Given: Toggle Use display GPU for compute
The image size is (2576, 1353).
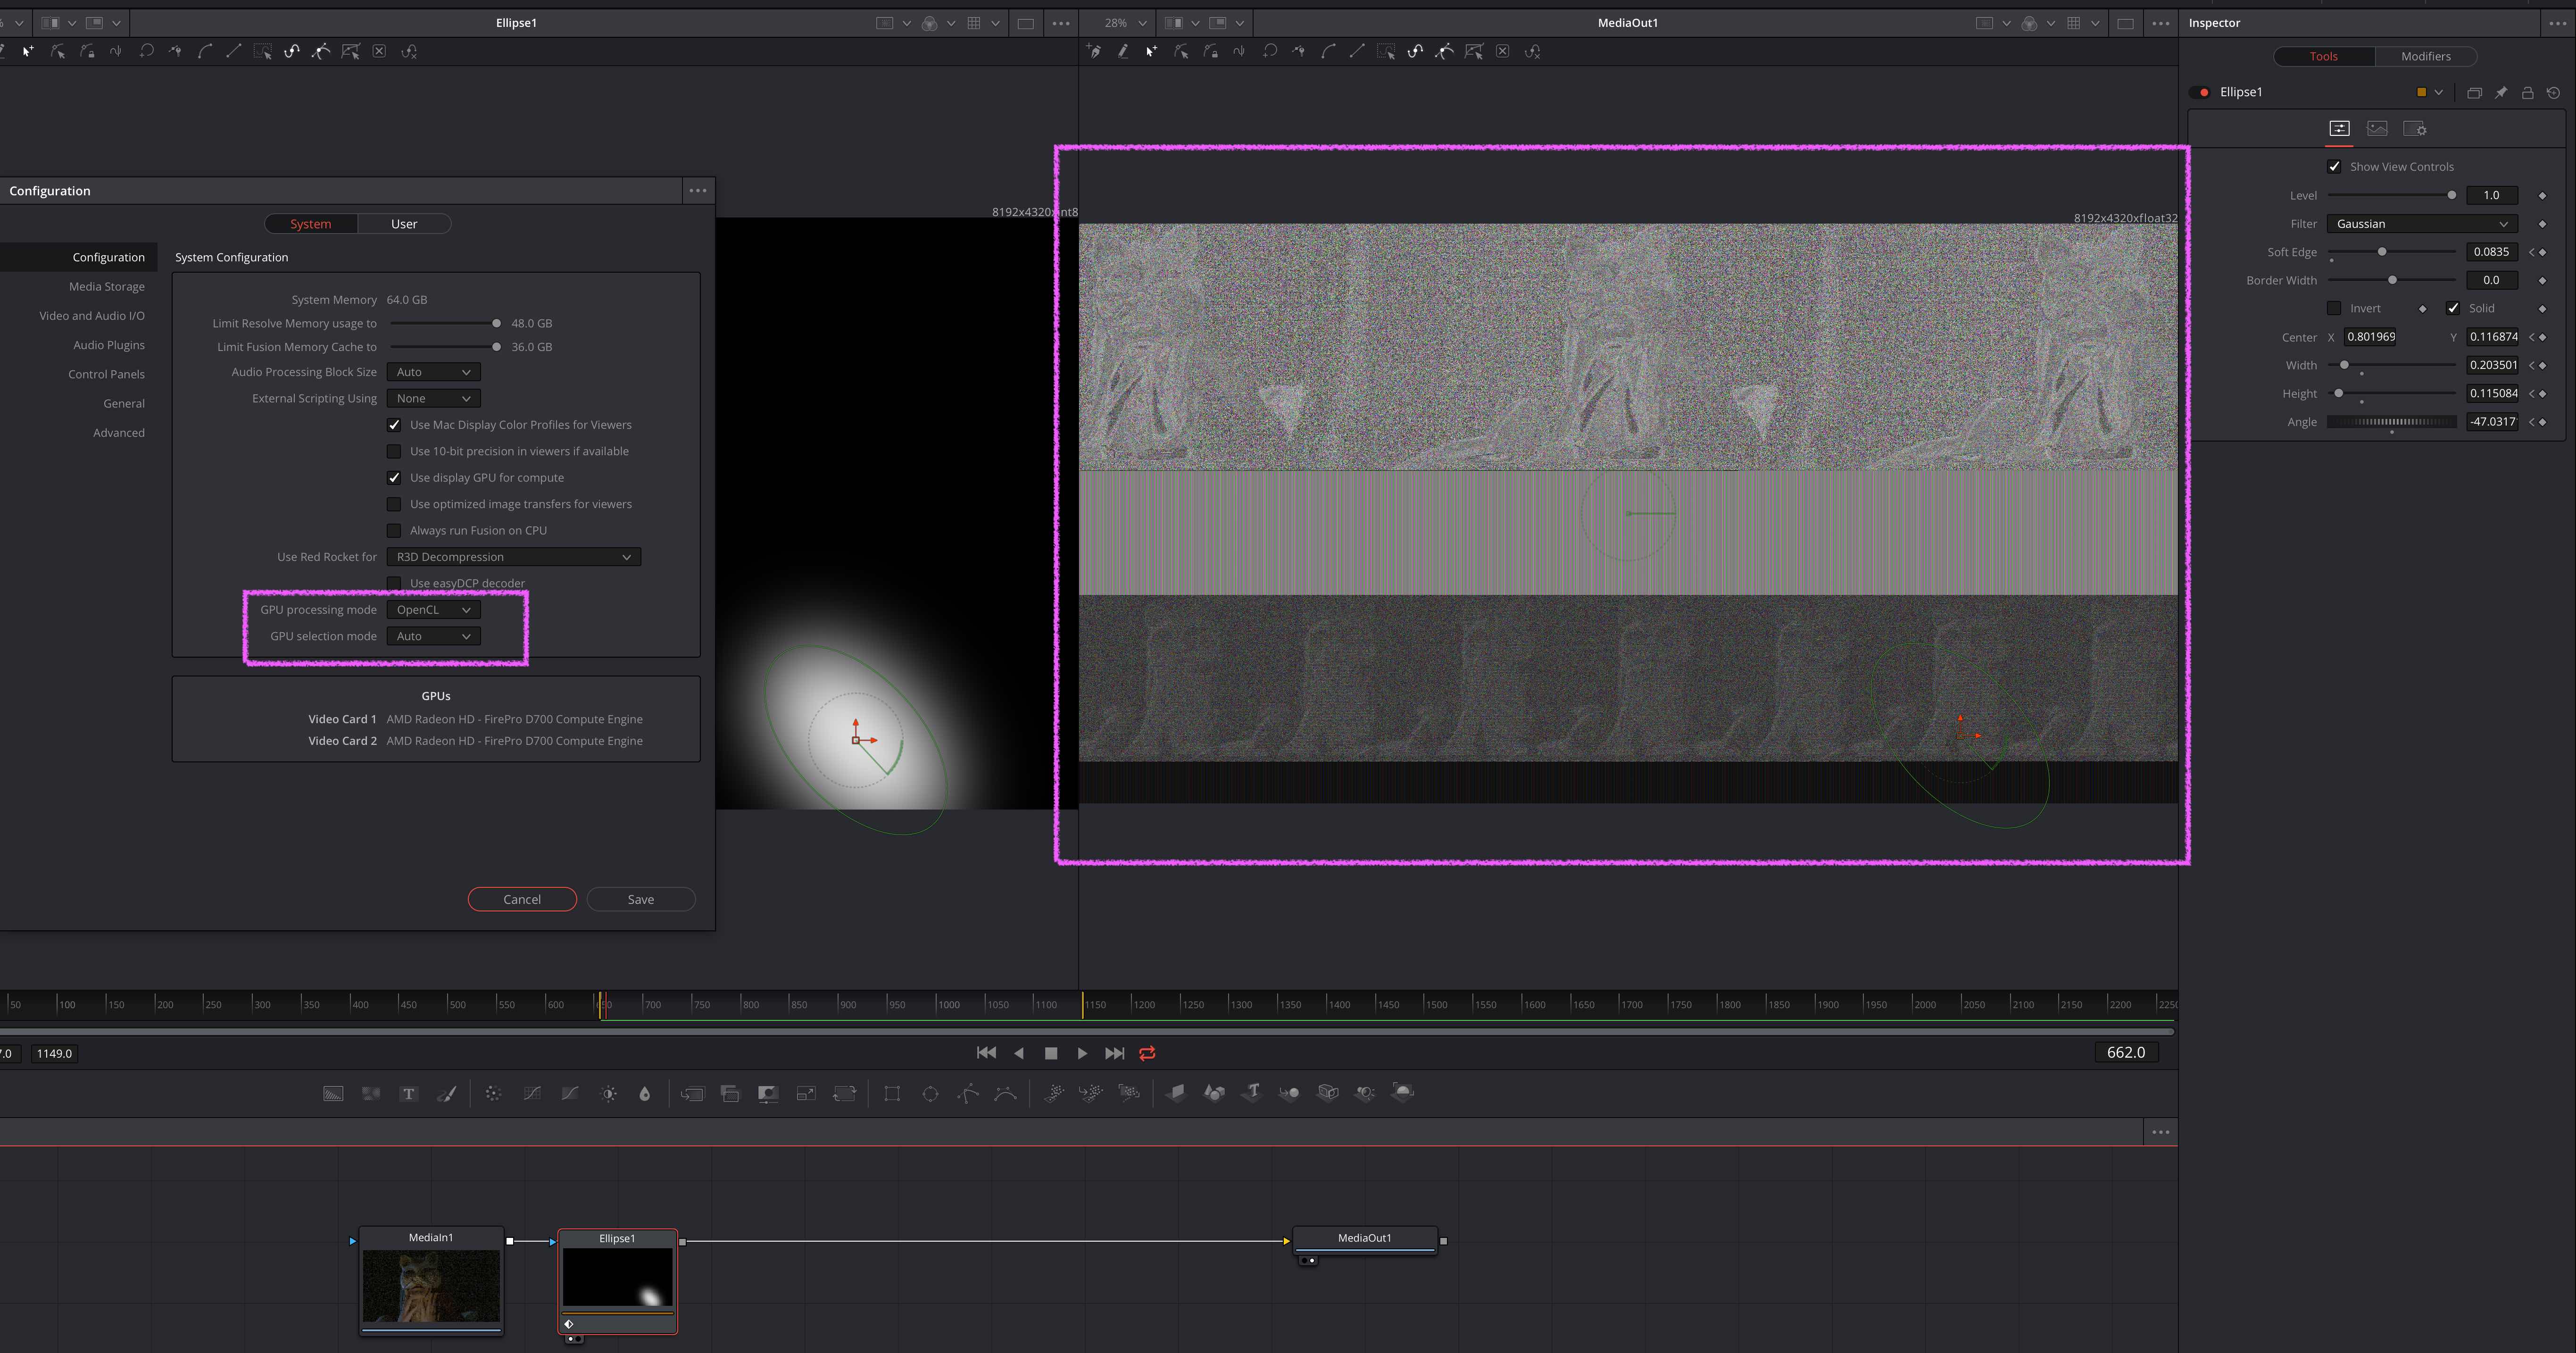Looking at the screenshot, I should [394, 478].
